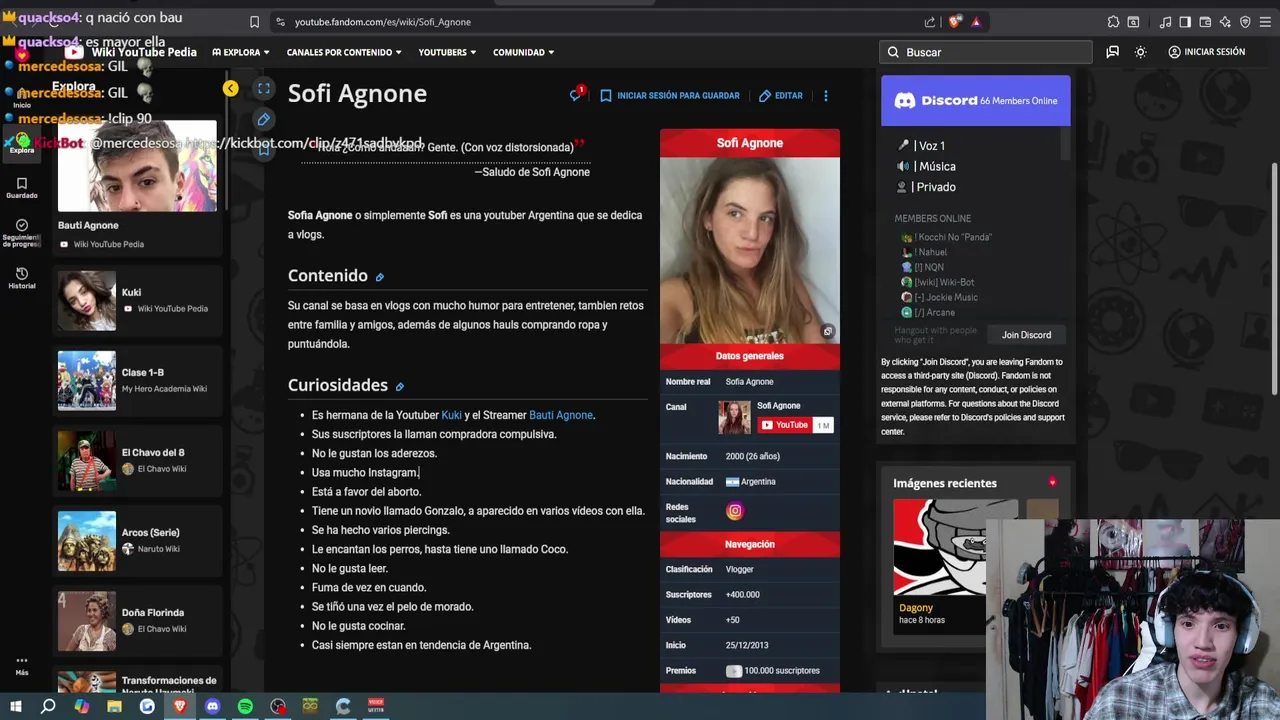The image size is (1280, 720).
Task: Focus the Buscar search field
Action: pyautogui.click(x=986, y=52)
